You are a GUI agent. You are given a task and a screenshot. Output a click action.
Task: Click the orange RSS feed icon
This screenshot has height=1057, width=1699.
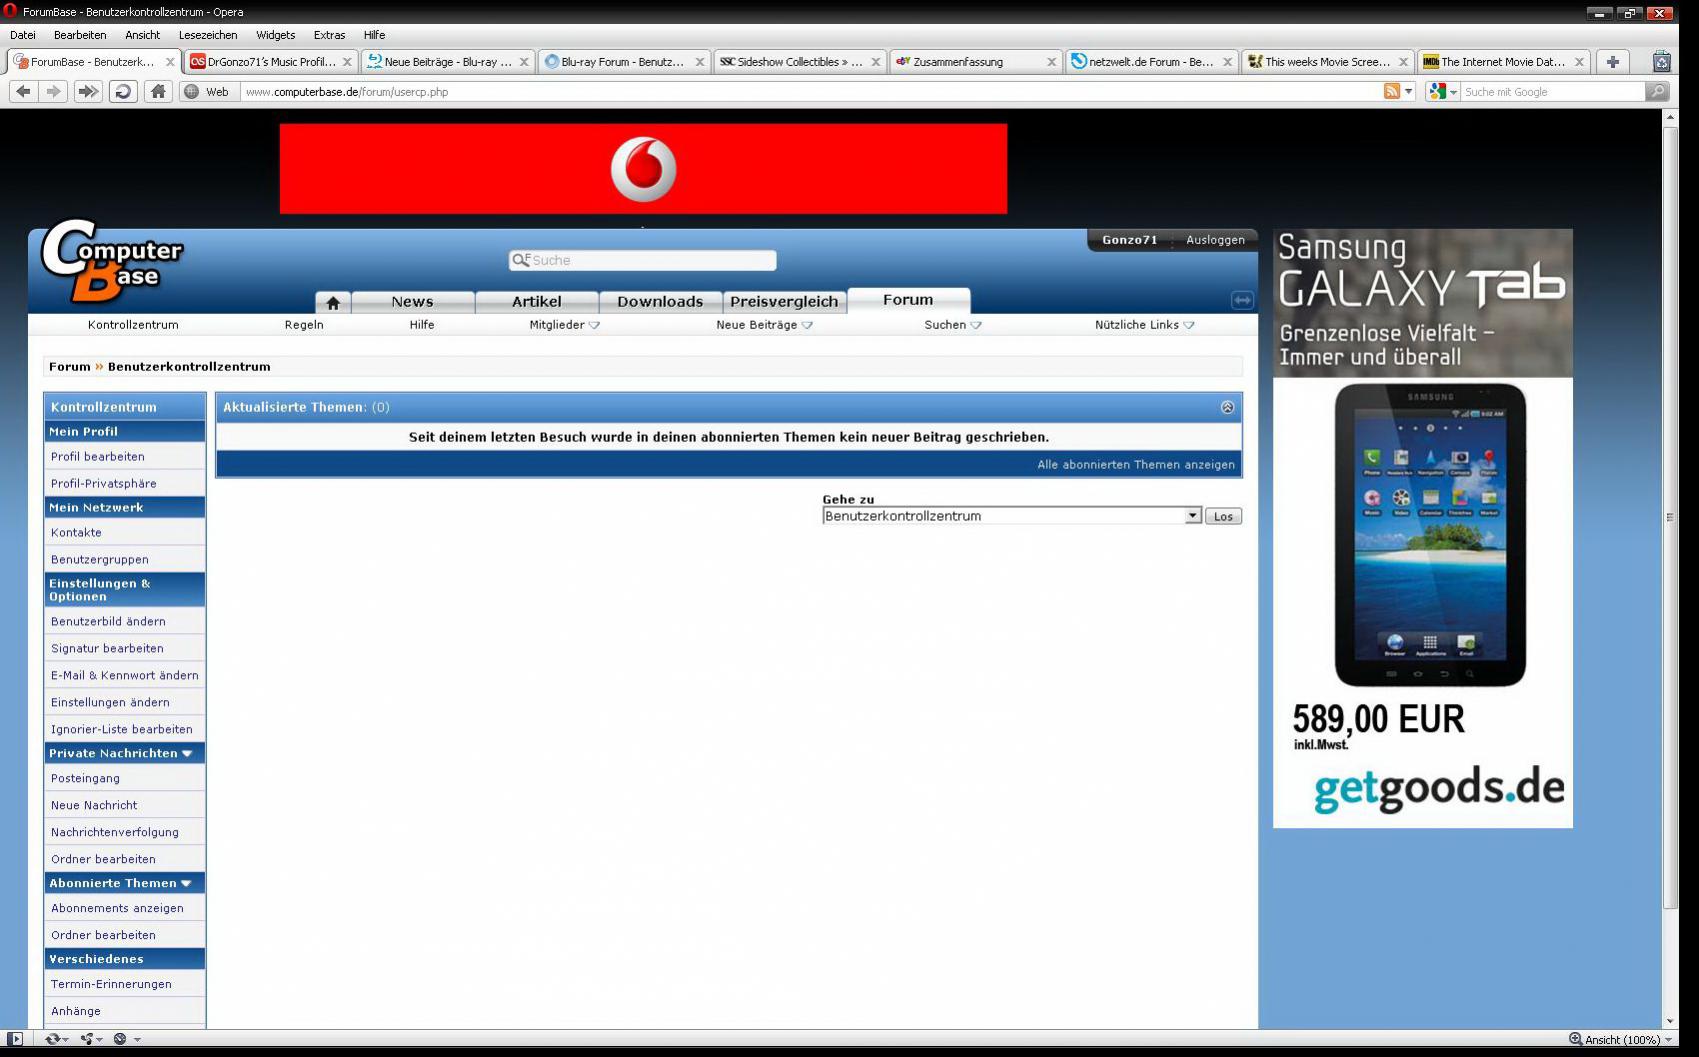[1391, 91]
